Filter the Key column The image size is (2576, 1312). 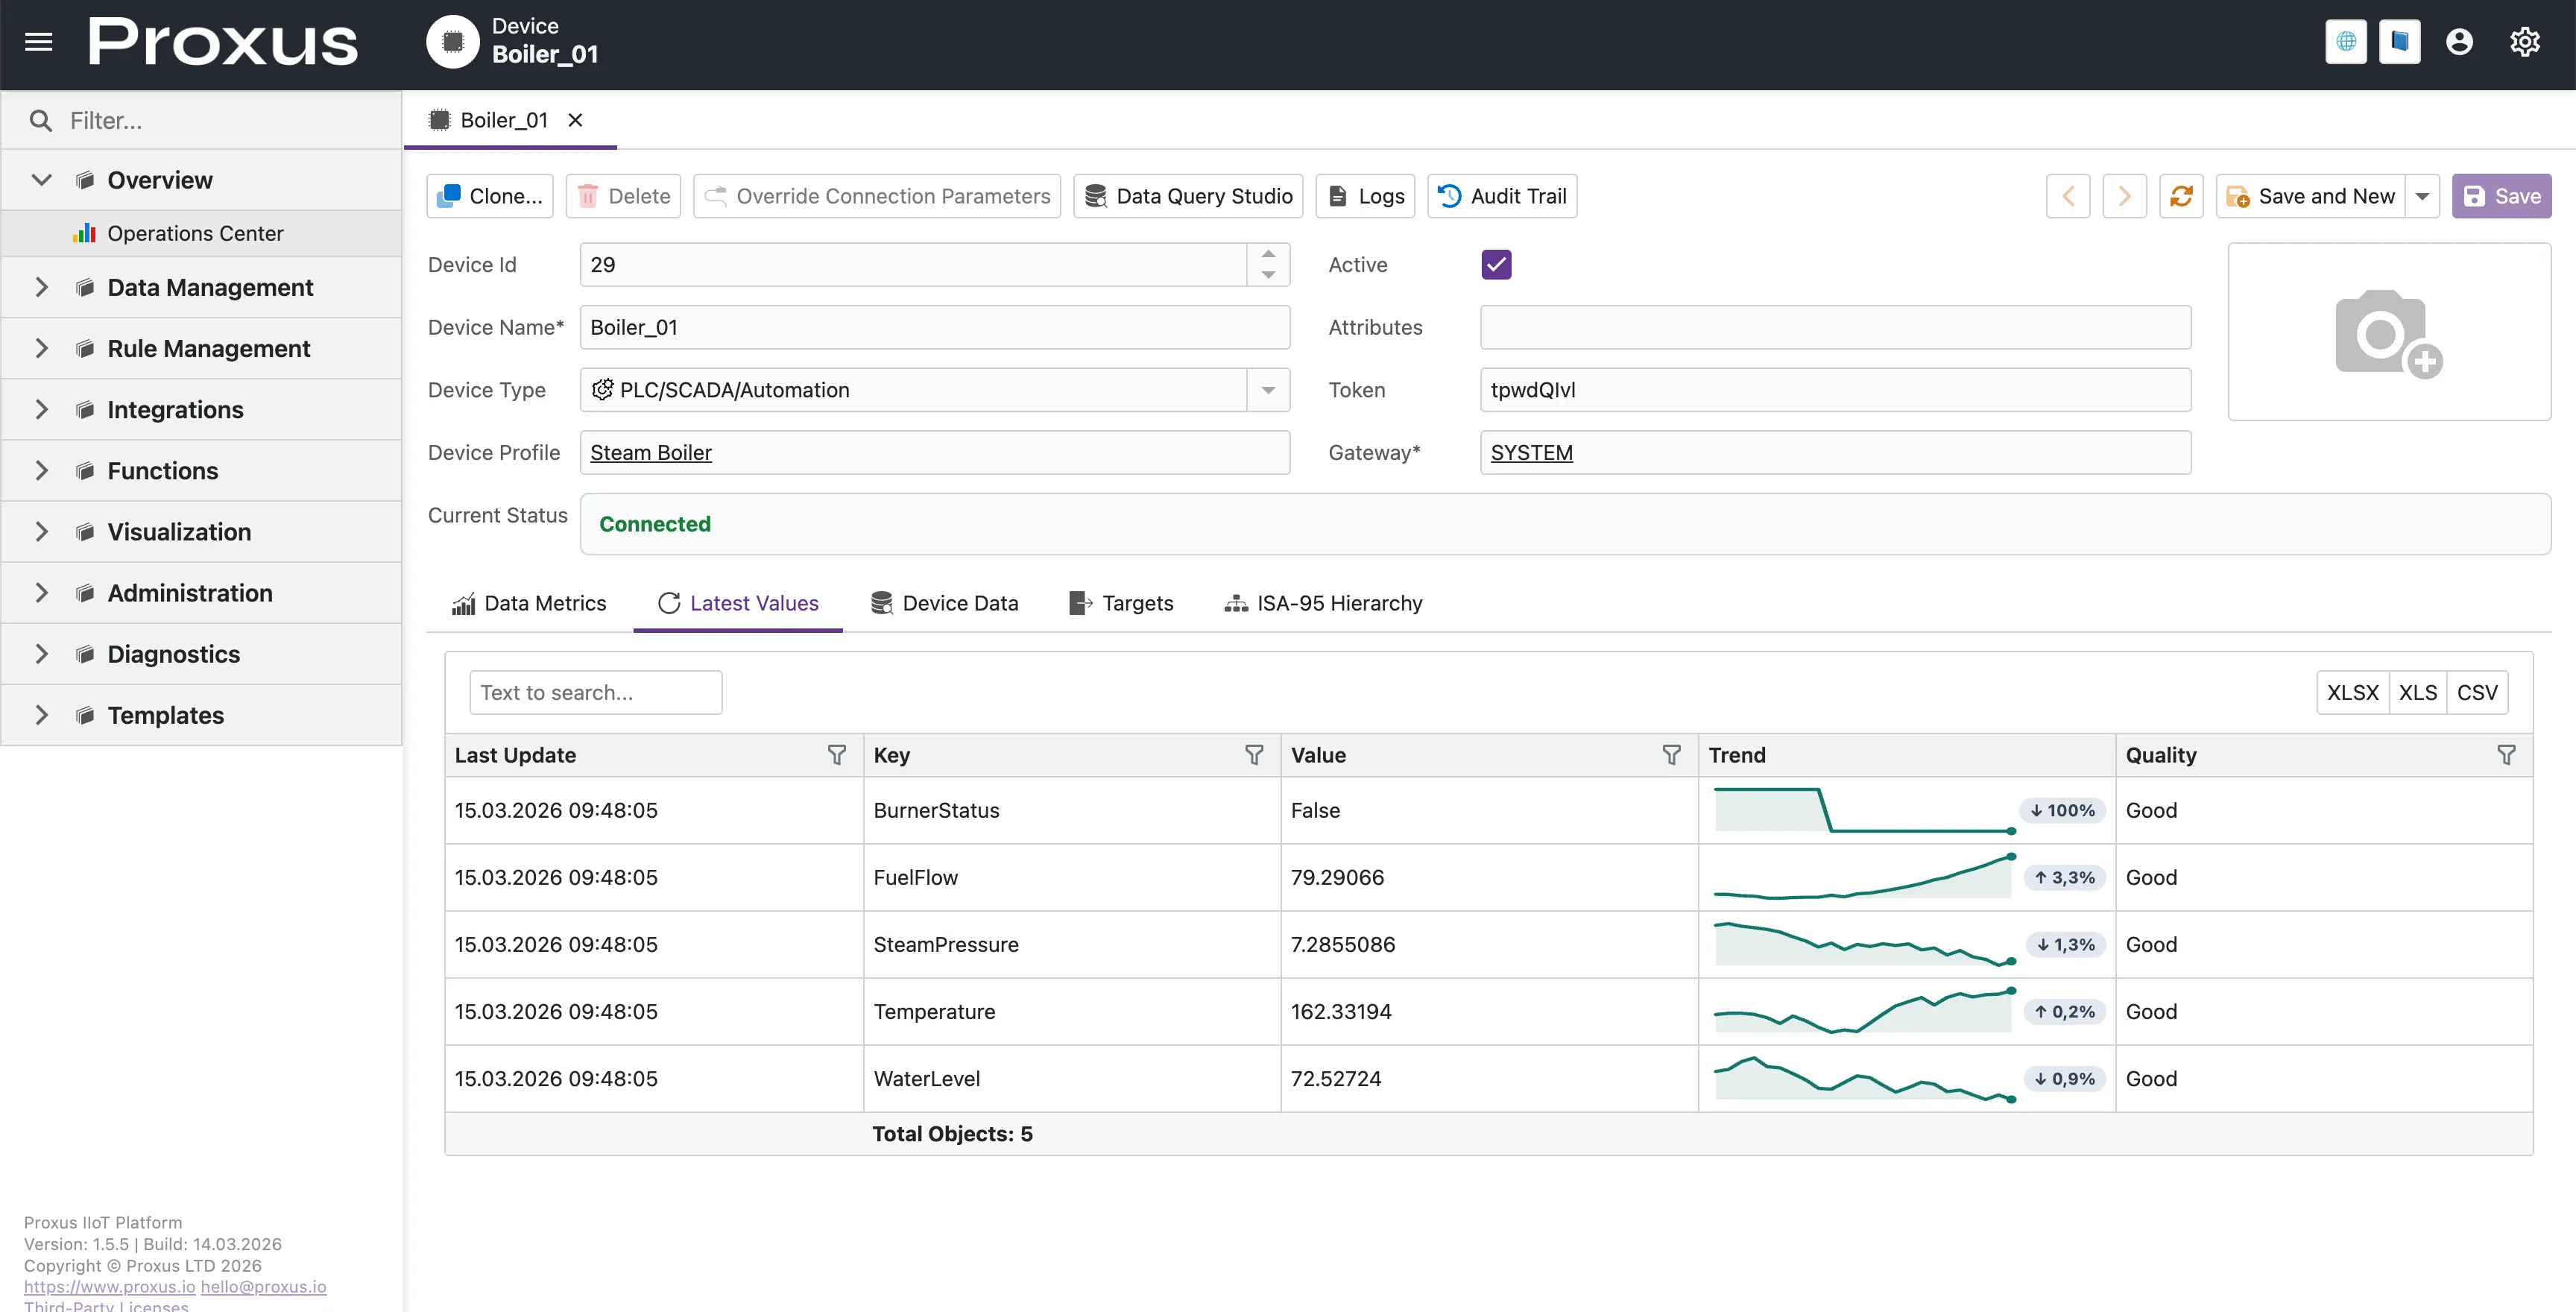1253,755
